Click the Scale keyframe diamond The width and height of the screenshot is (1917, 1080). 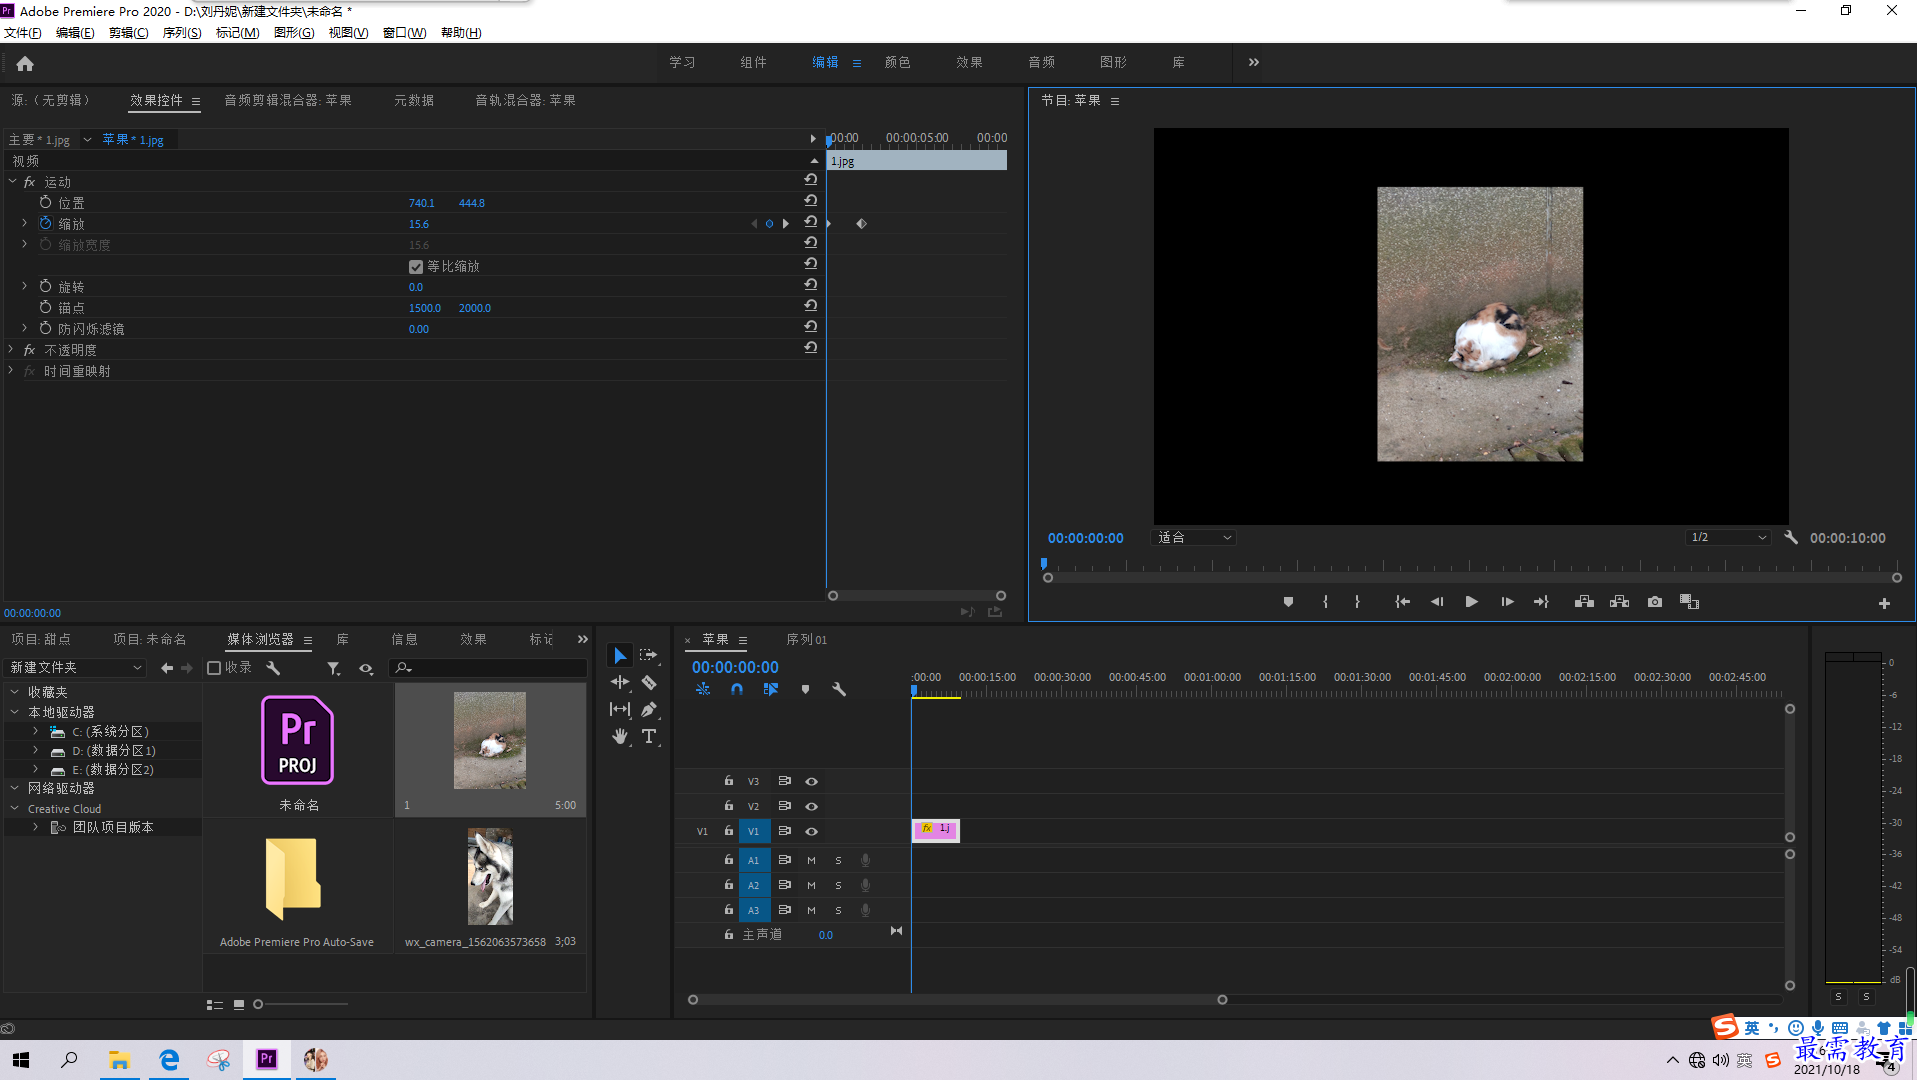click(x=861, y=224)
